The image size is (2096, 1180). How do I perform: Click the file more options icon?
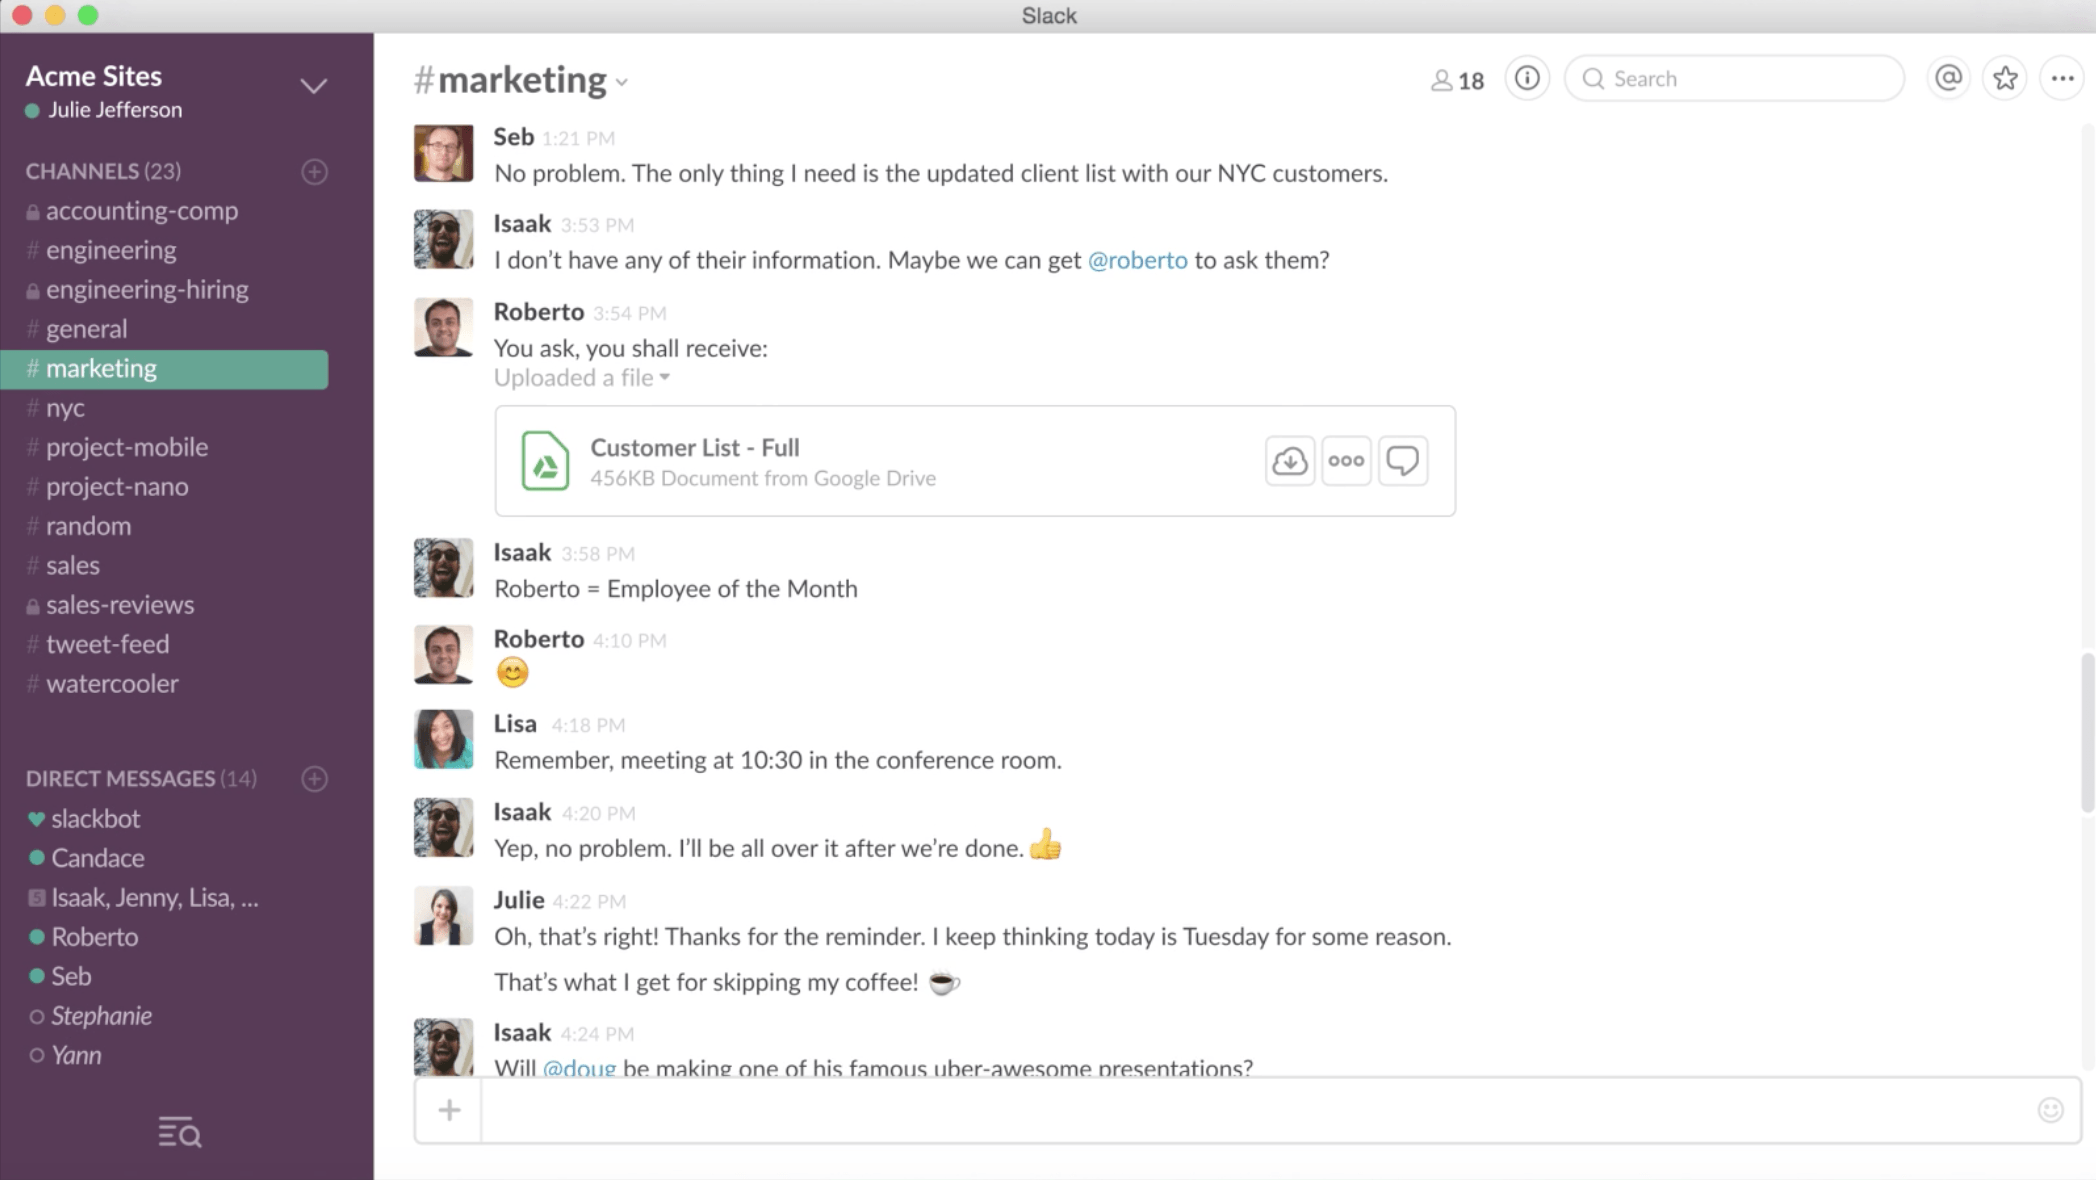point(1345,459)
